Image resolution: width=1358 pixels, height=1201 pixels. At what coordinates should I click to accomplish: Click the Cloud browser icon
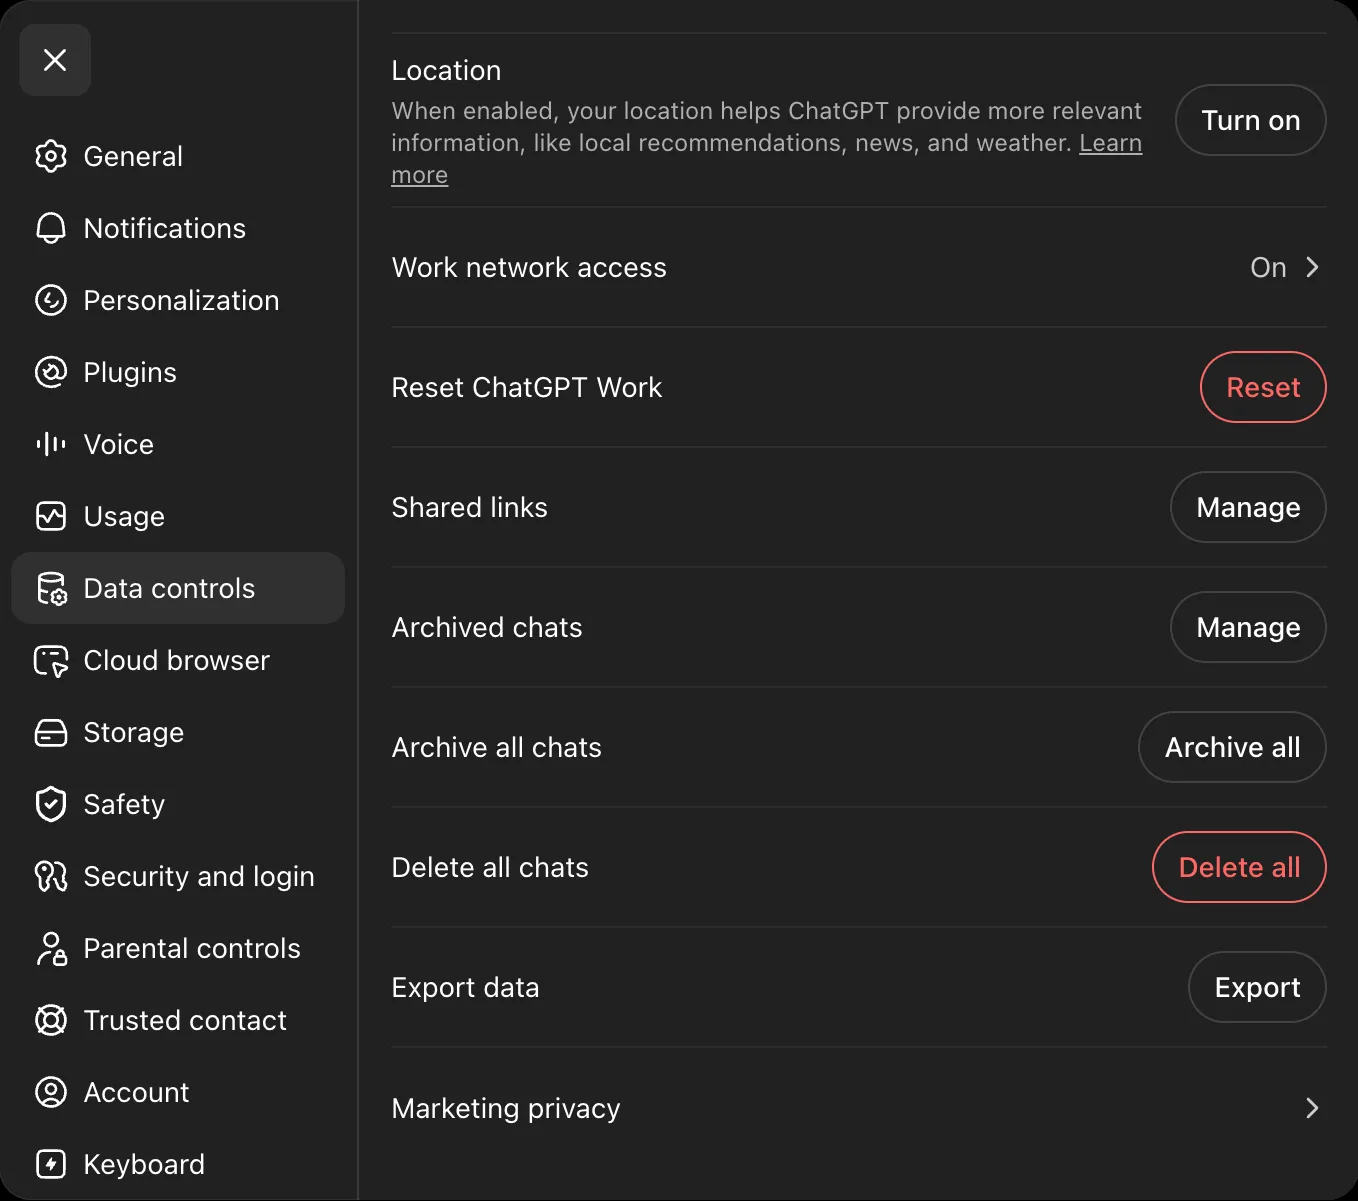click(51, 660)
